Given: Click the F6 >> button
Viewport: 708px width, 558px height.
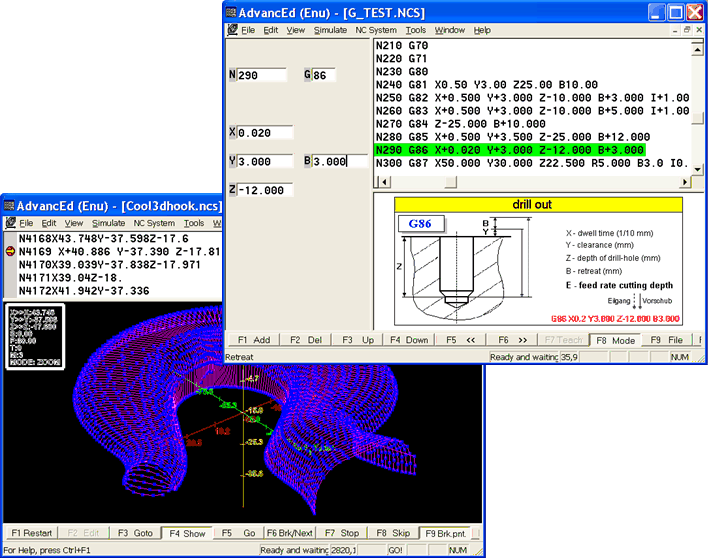Looking at the screenshot, I should 512,340.
